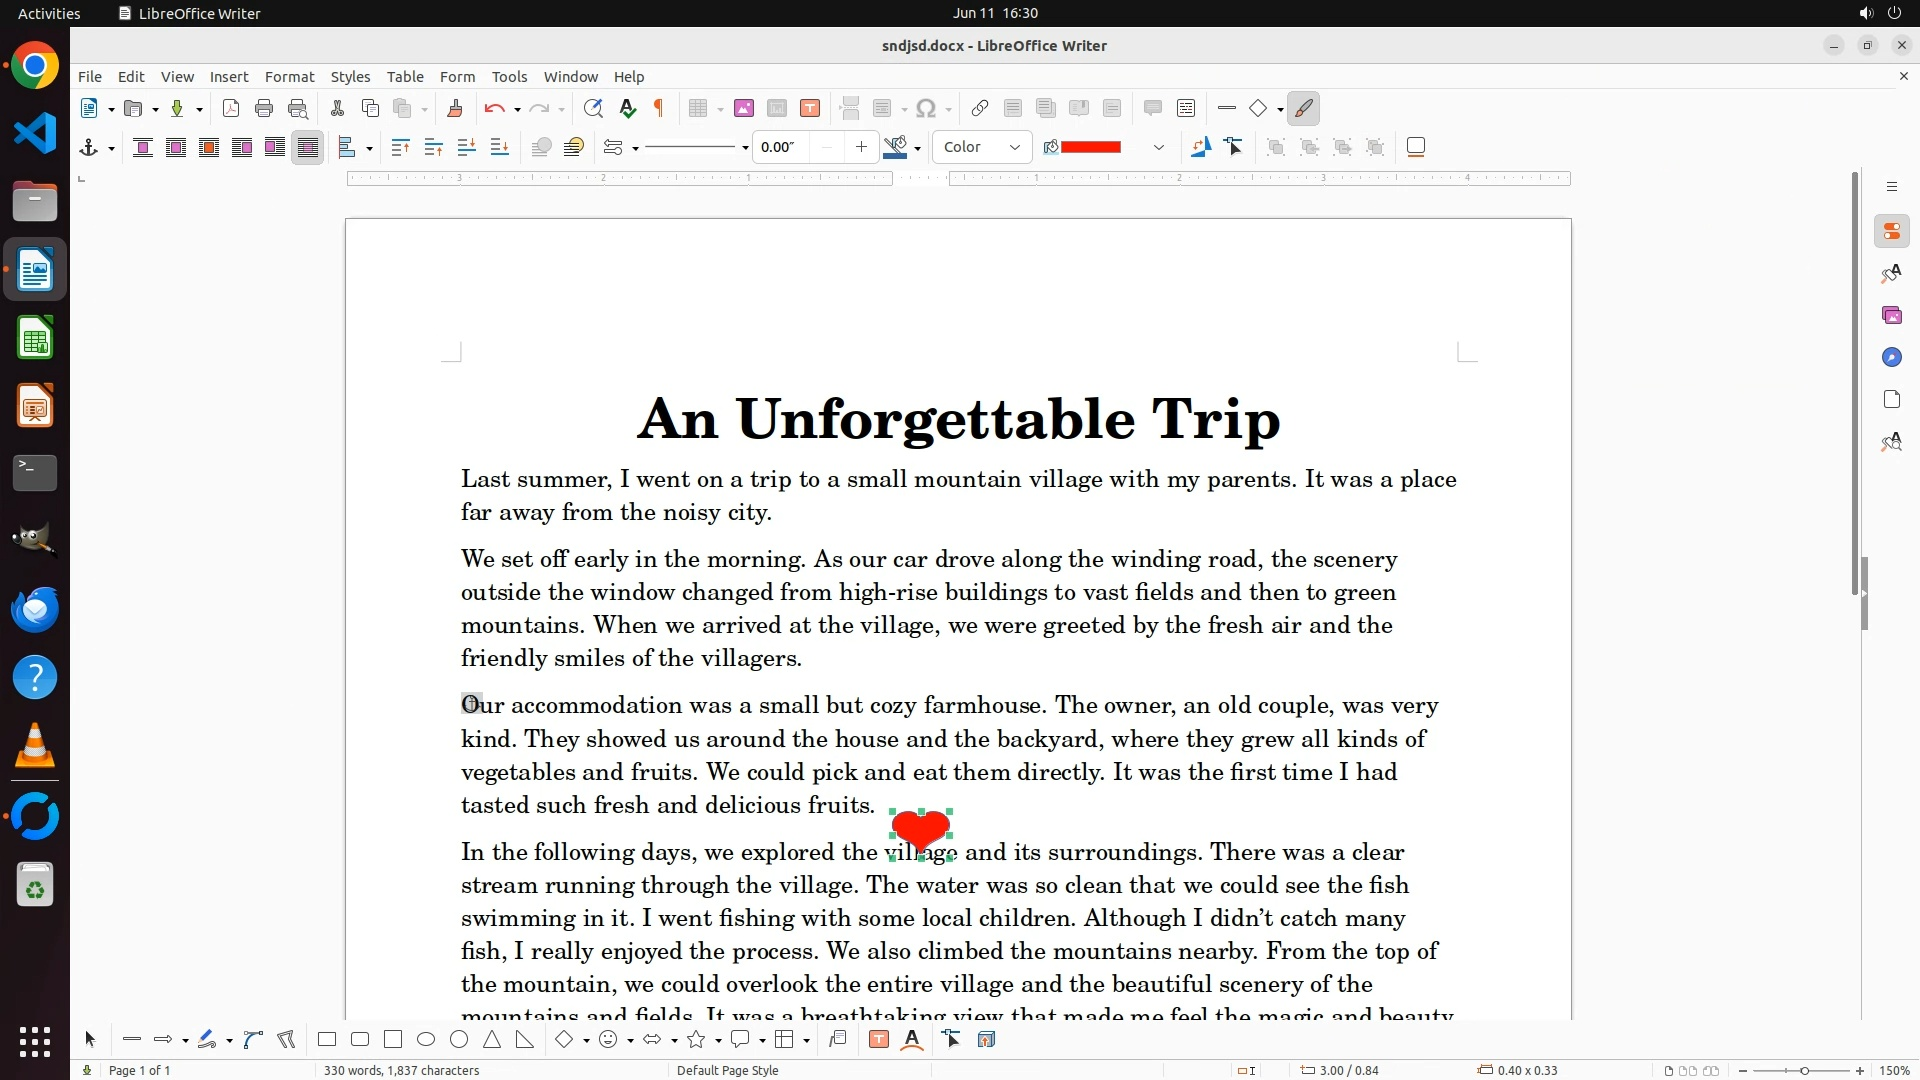Click the Export as PDF icon
Screen dimensions: 1920x1080
(x=231, y=109)
